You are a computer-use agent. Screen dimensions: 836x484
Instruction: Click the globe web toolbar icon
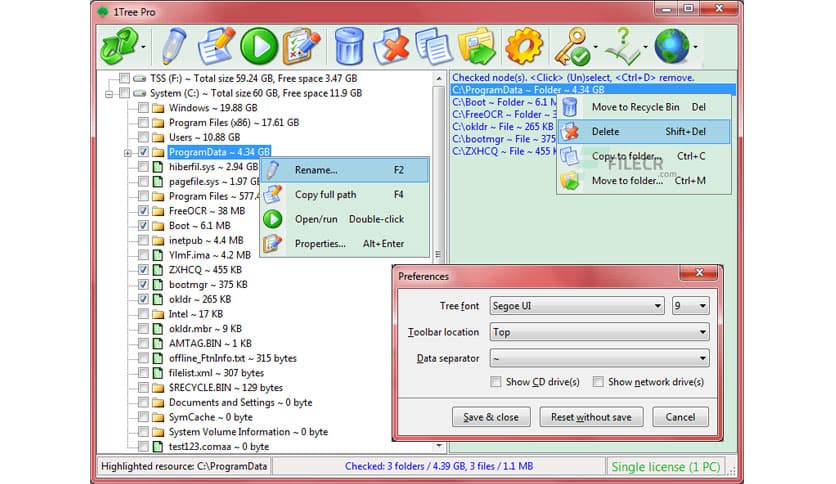(x=672, y=46)
